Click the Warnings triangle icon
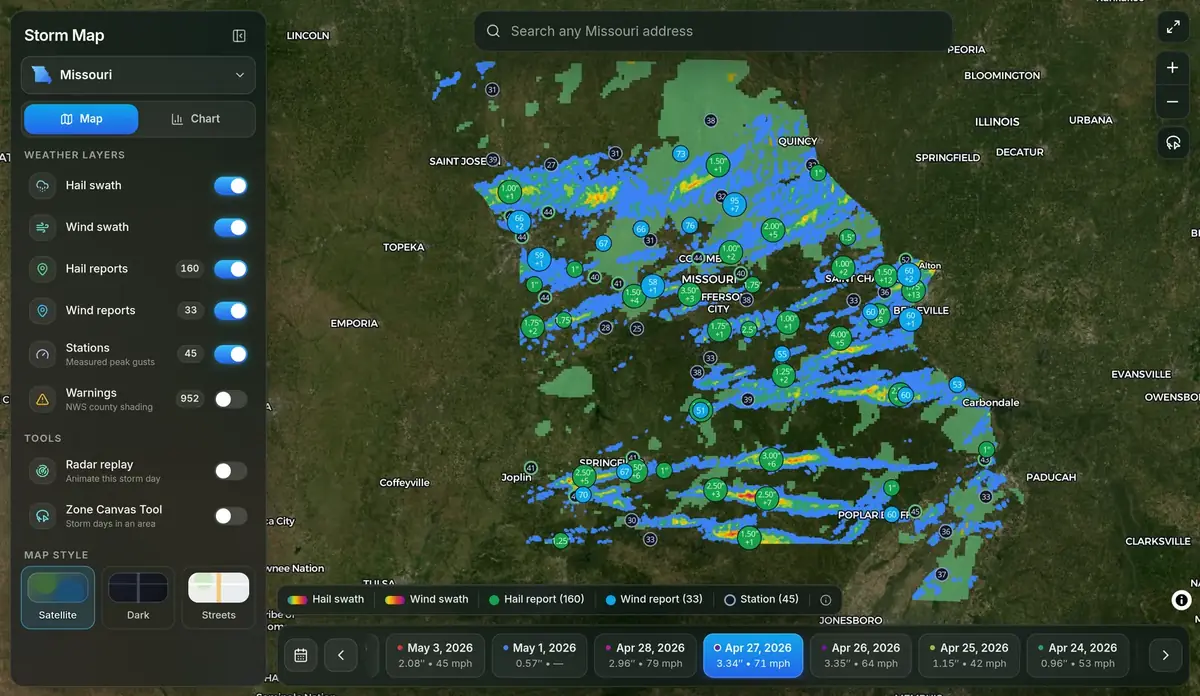 point(42,399)
